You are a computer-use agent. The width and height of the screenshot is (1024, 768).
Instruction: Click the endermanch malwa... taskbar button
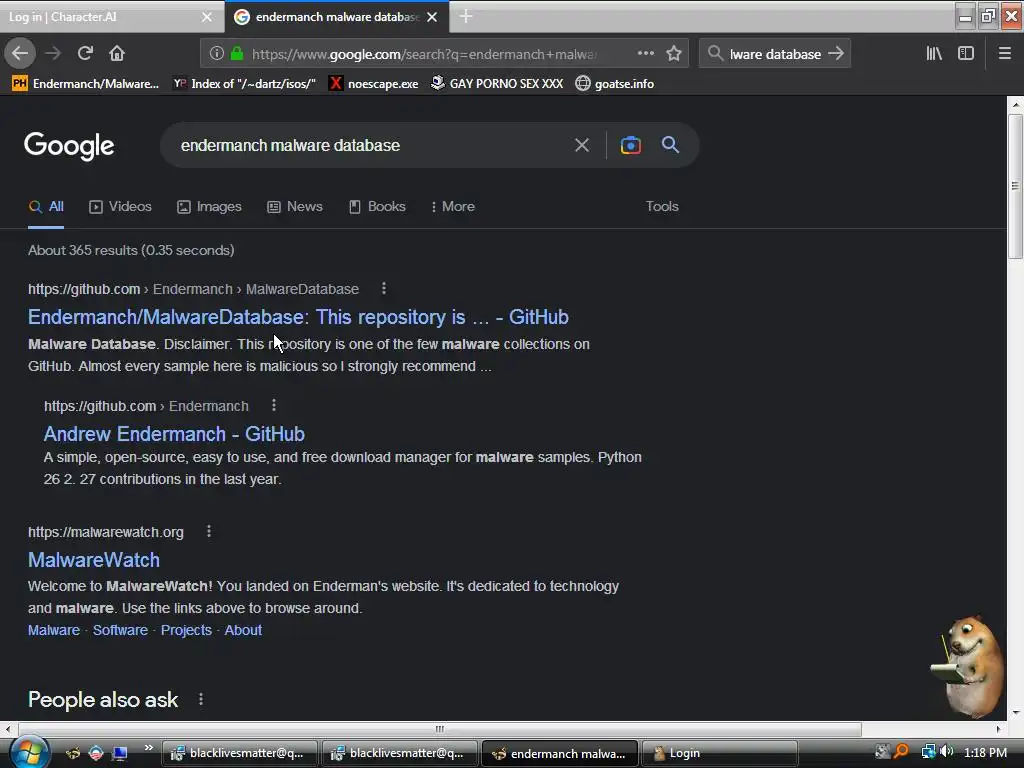pos(560,753)
